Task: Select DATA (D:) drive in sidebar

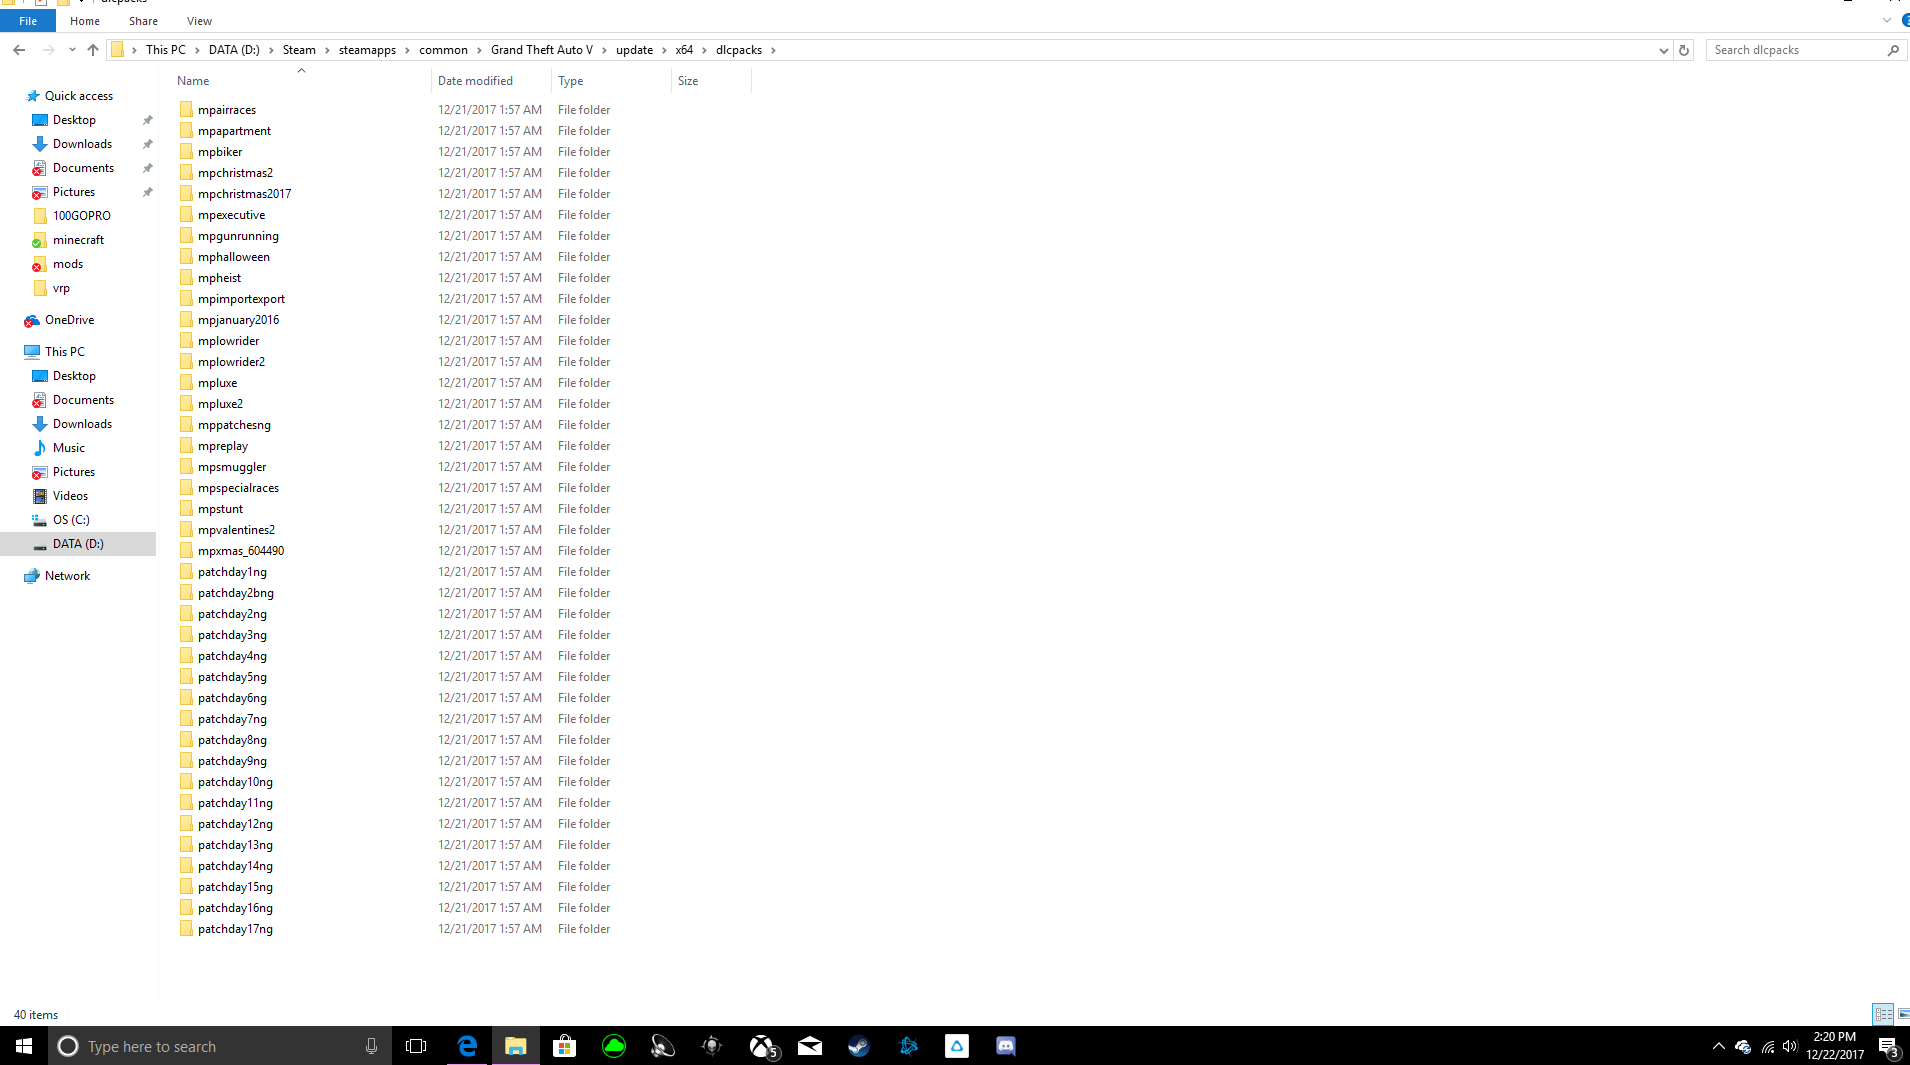Action: (78, 544)
